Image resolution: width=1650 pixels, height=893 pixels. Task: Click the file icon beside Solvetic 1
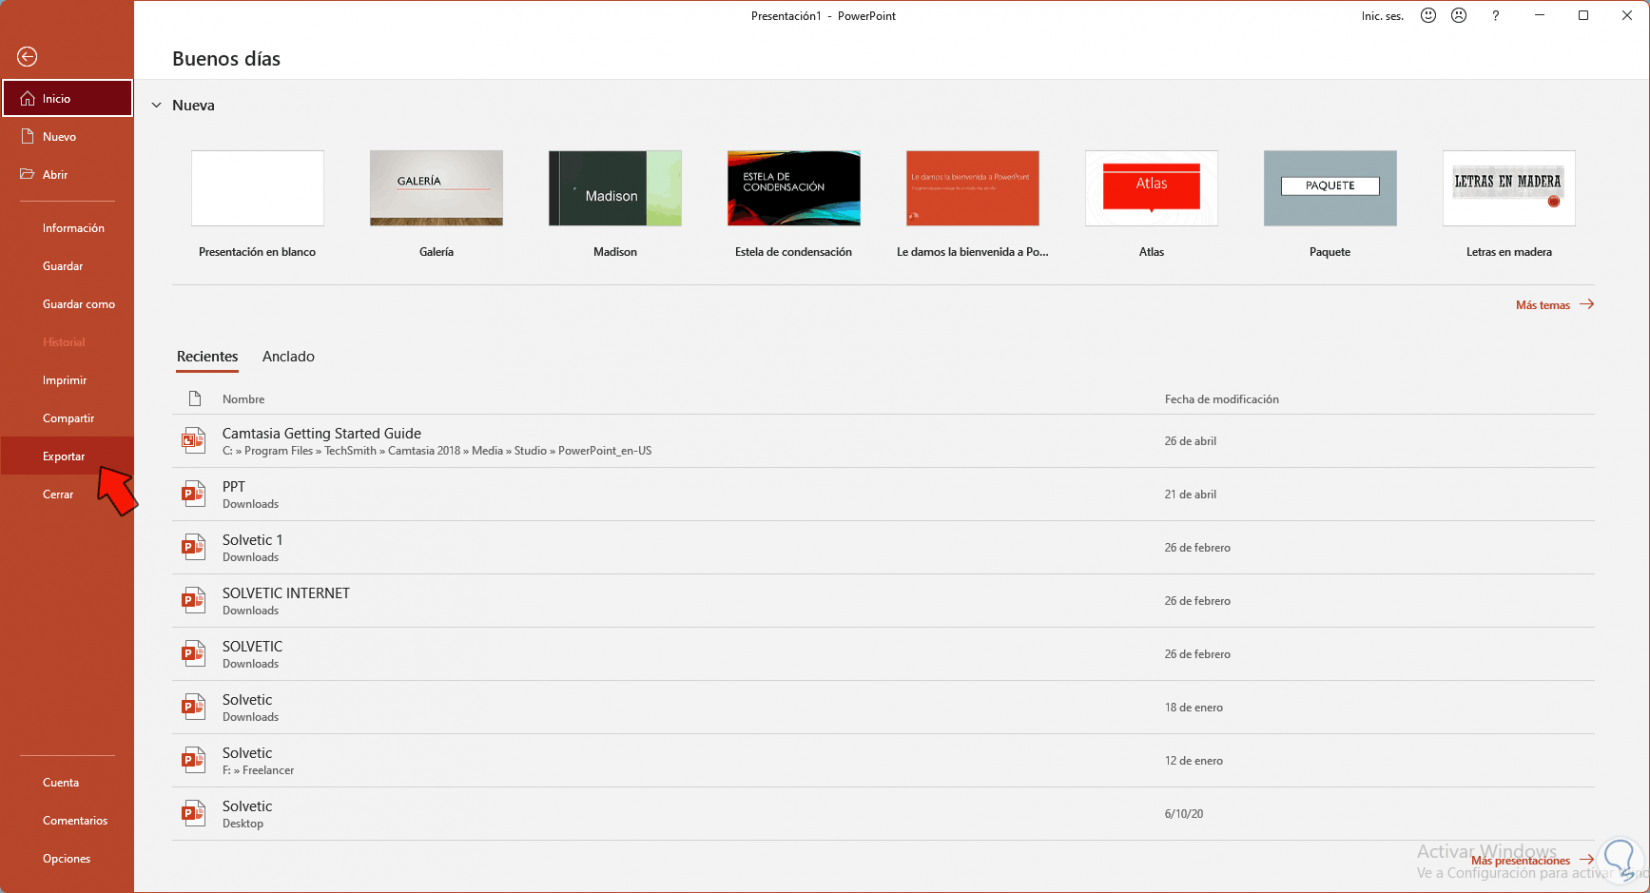click(193, 547)
